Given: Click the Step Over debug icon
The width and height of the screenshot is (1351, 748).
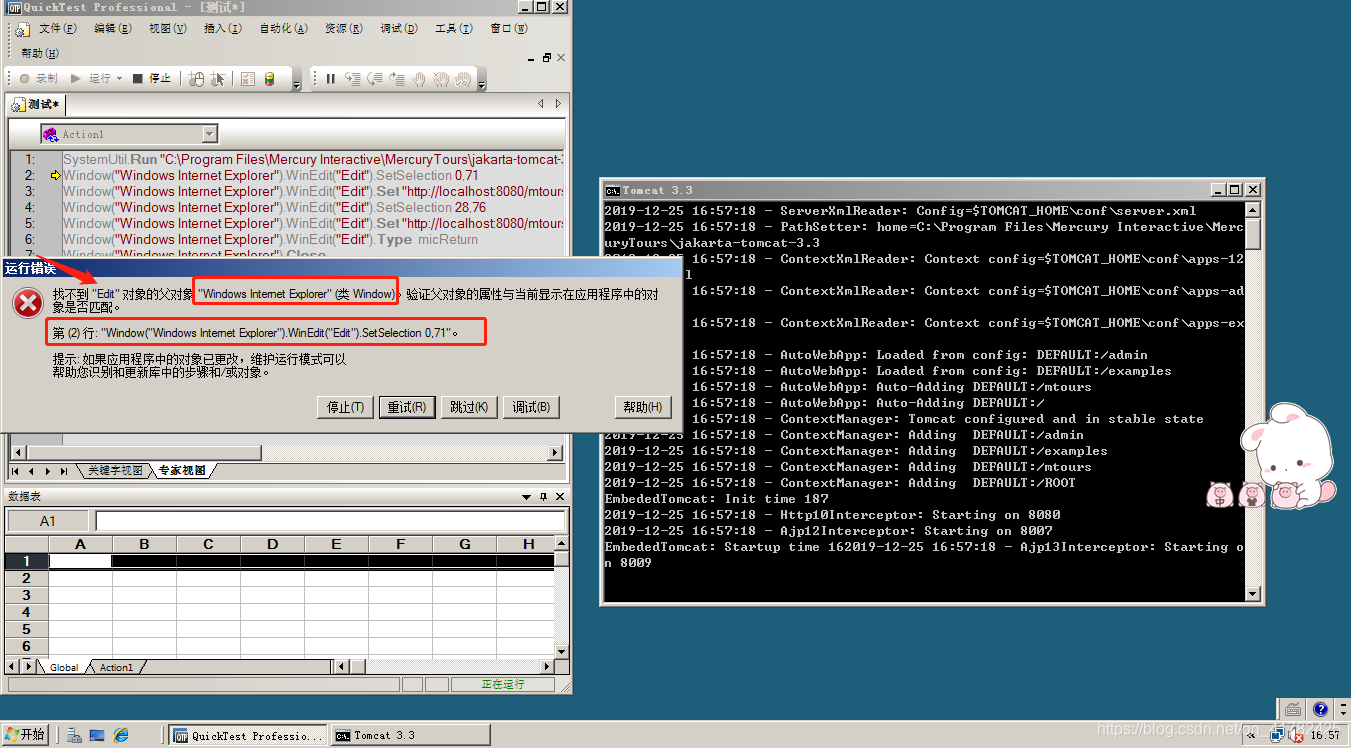Looking at the screenshot, I should [376, 79].
